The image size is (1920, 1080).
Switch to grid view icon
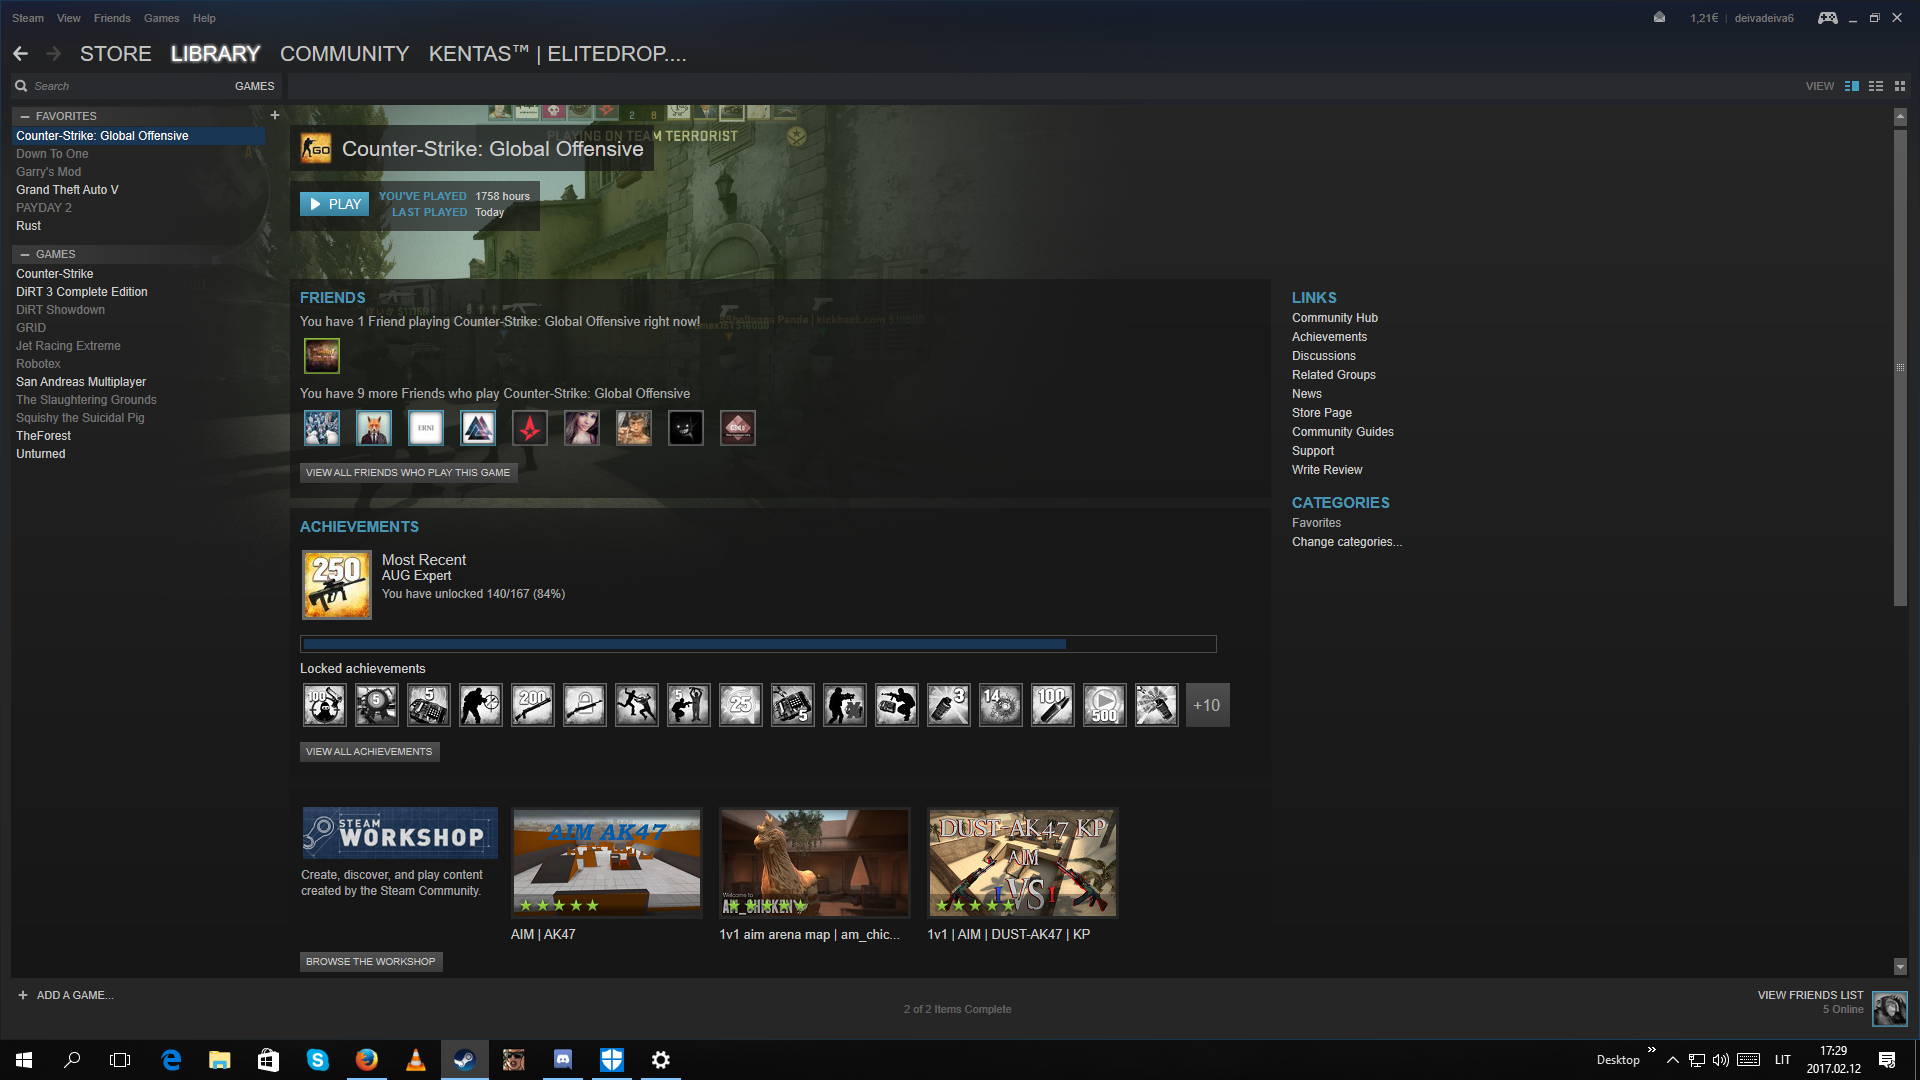pos(1900,86)
